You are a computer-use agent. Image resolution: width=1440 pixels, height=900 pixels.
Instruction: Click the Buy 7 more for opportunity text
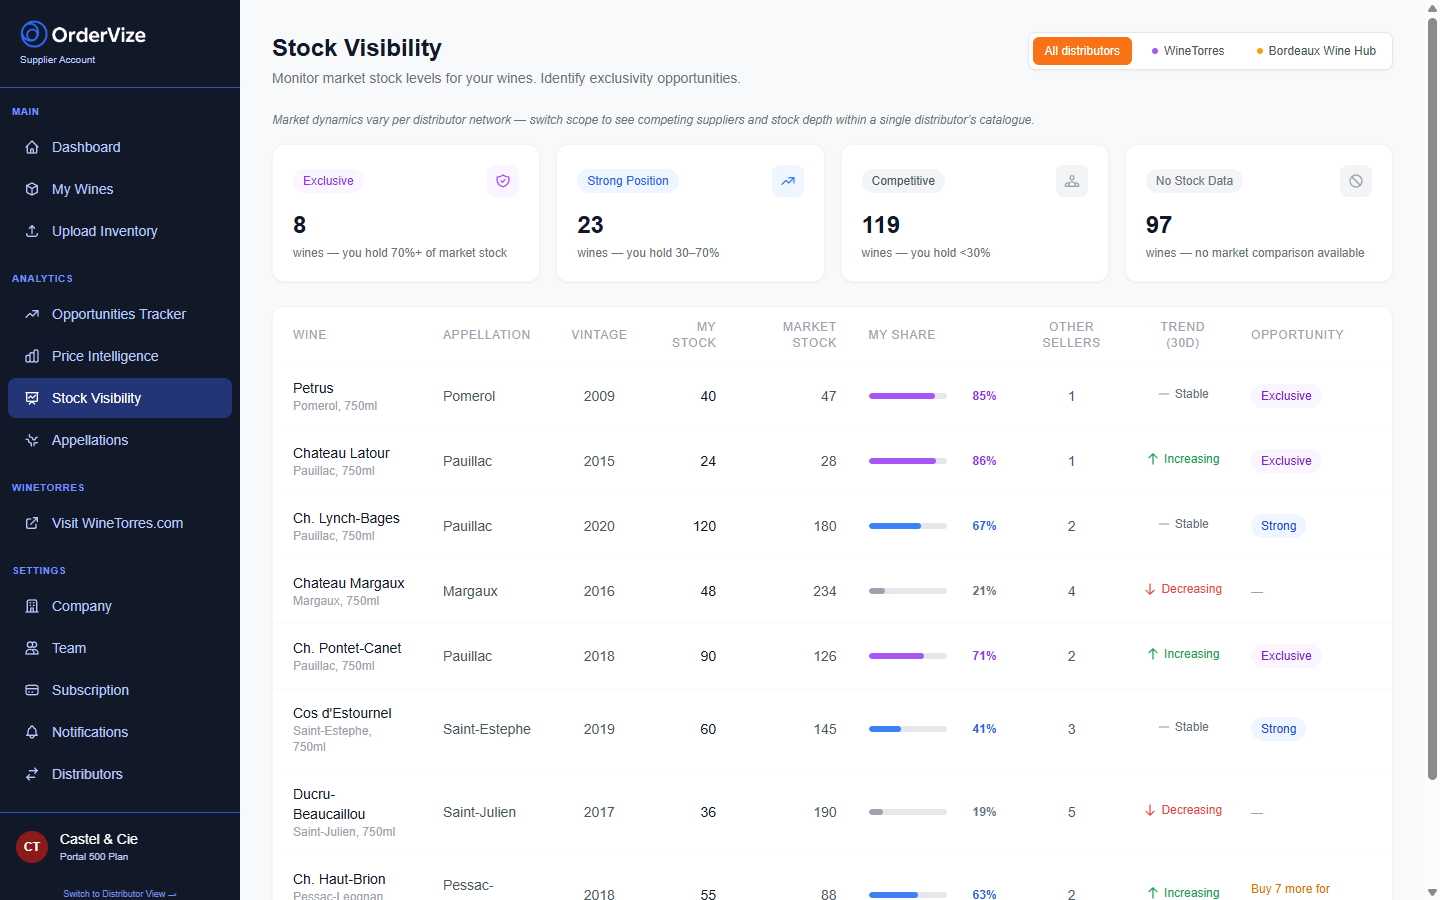(x=1290, y=889)
